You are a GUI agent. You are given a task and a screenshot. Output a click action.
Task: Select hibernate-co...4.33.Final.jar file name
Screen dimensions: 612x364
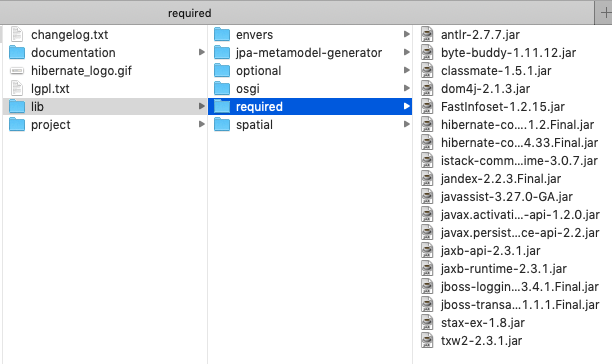[519, 143]
